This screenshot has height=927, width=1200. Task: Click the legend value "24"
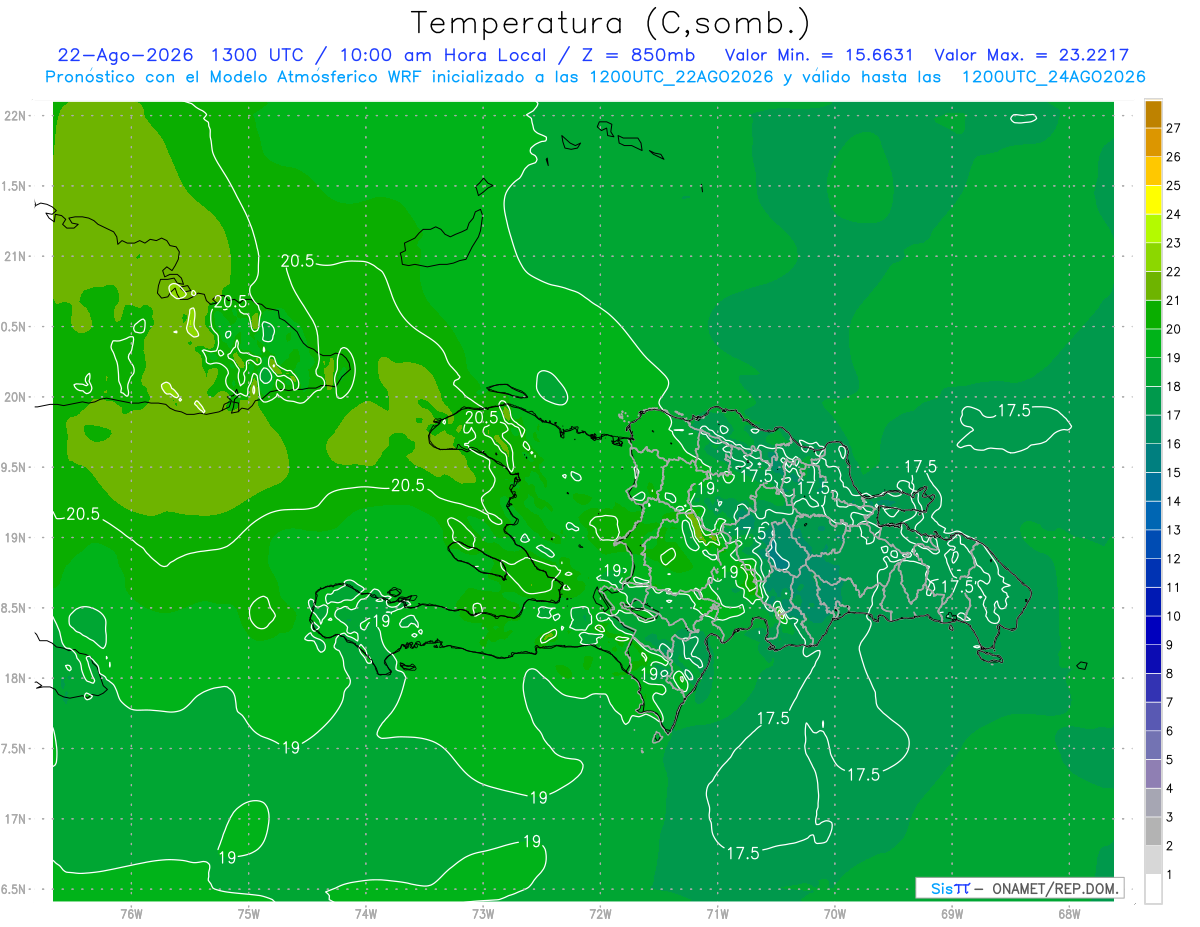(x=1173, y=214)
